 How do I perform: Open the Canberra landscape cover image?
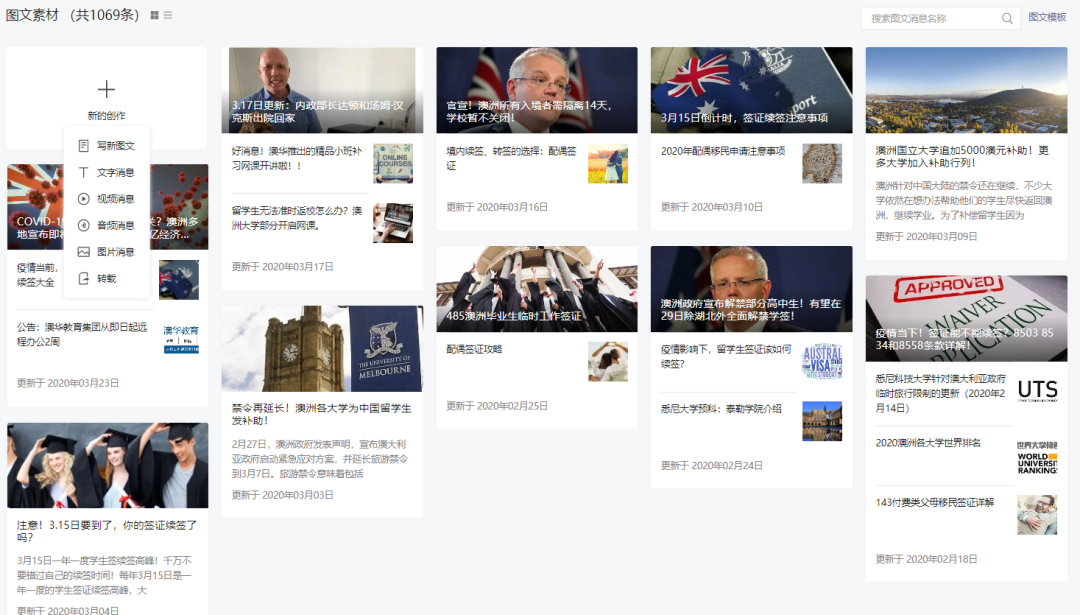[966, 90]
